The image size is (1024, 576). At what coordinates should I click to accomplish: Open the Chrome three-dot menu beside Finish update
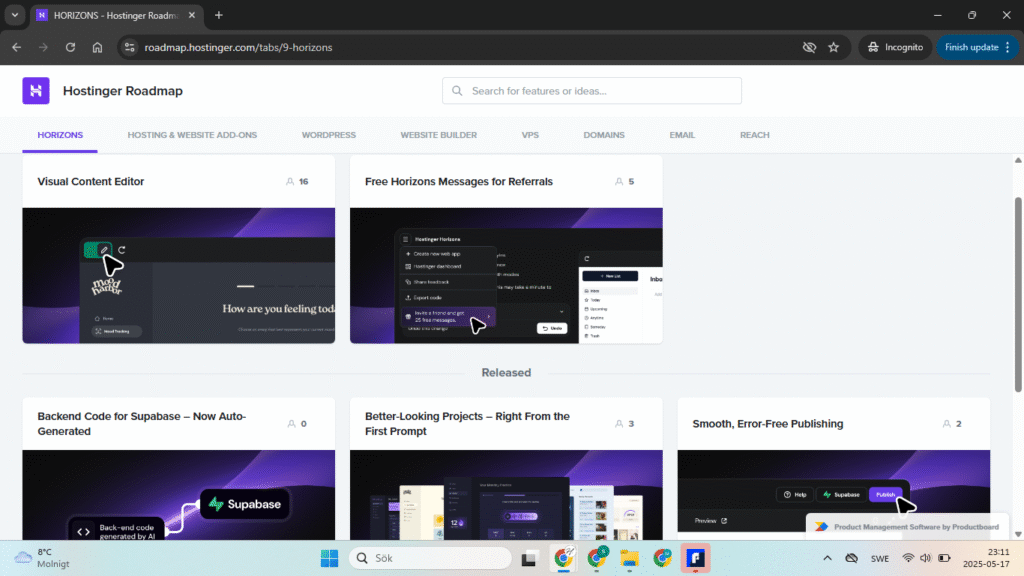[1008, 47]
